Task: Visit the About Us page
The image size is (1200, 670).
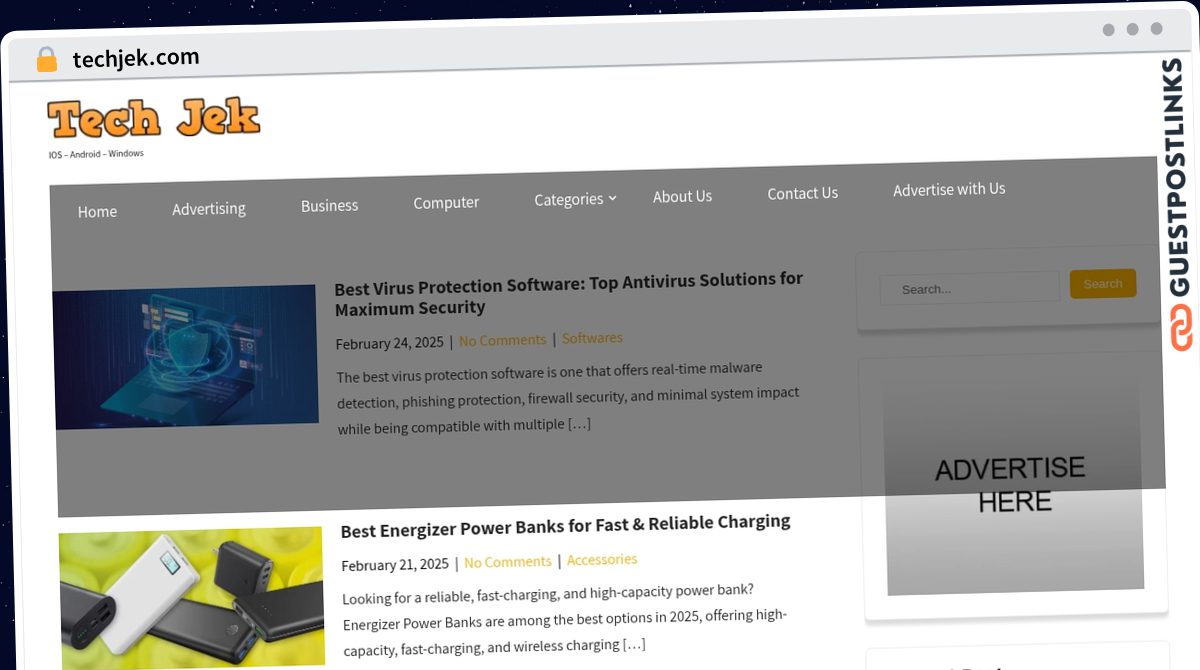Action: point(682,197)
